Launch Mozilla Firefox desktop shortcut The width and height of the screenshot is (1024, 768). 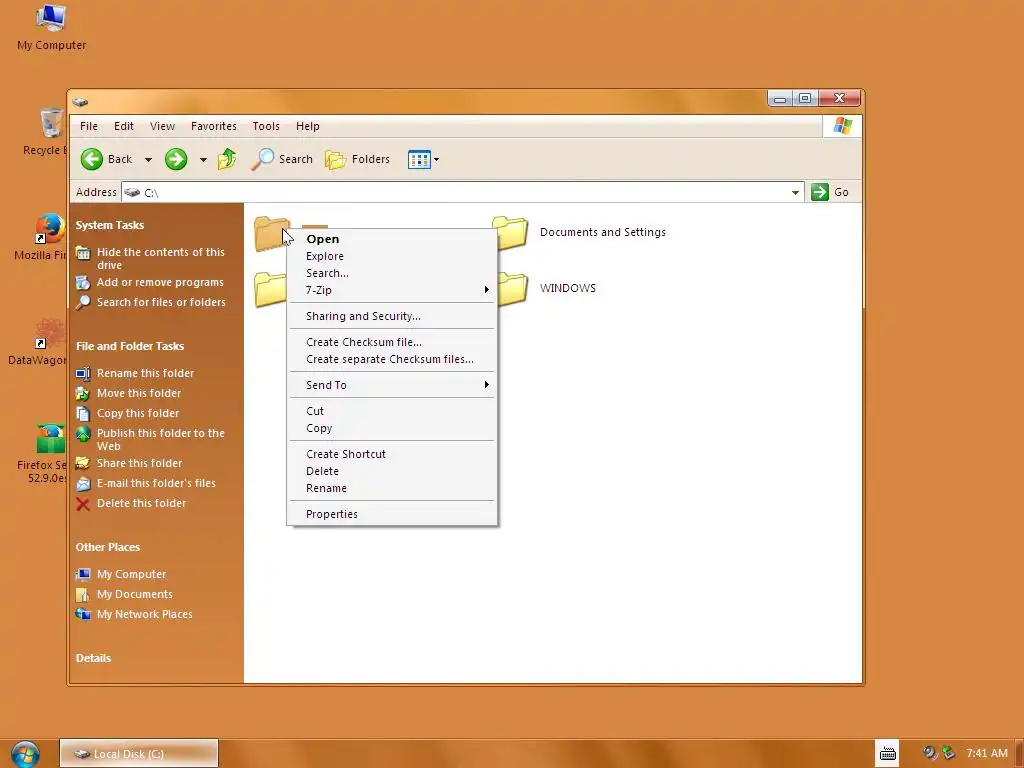point(50,229)
